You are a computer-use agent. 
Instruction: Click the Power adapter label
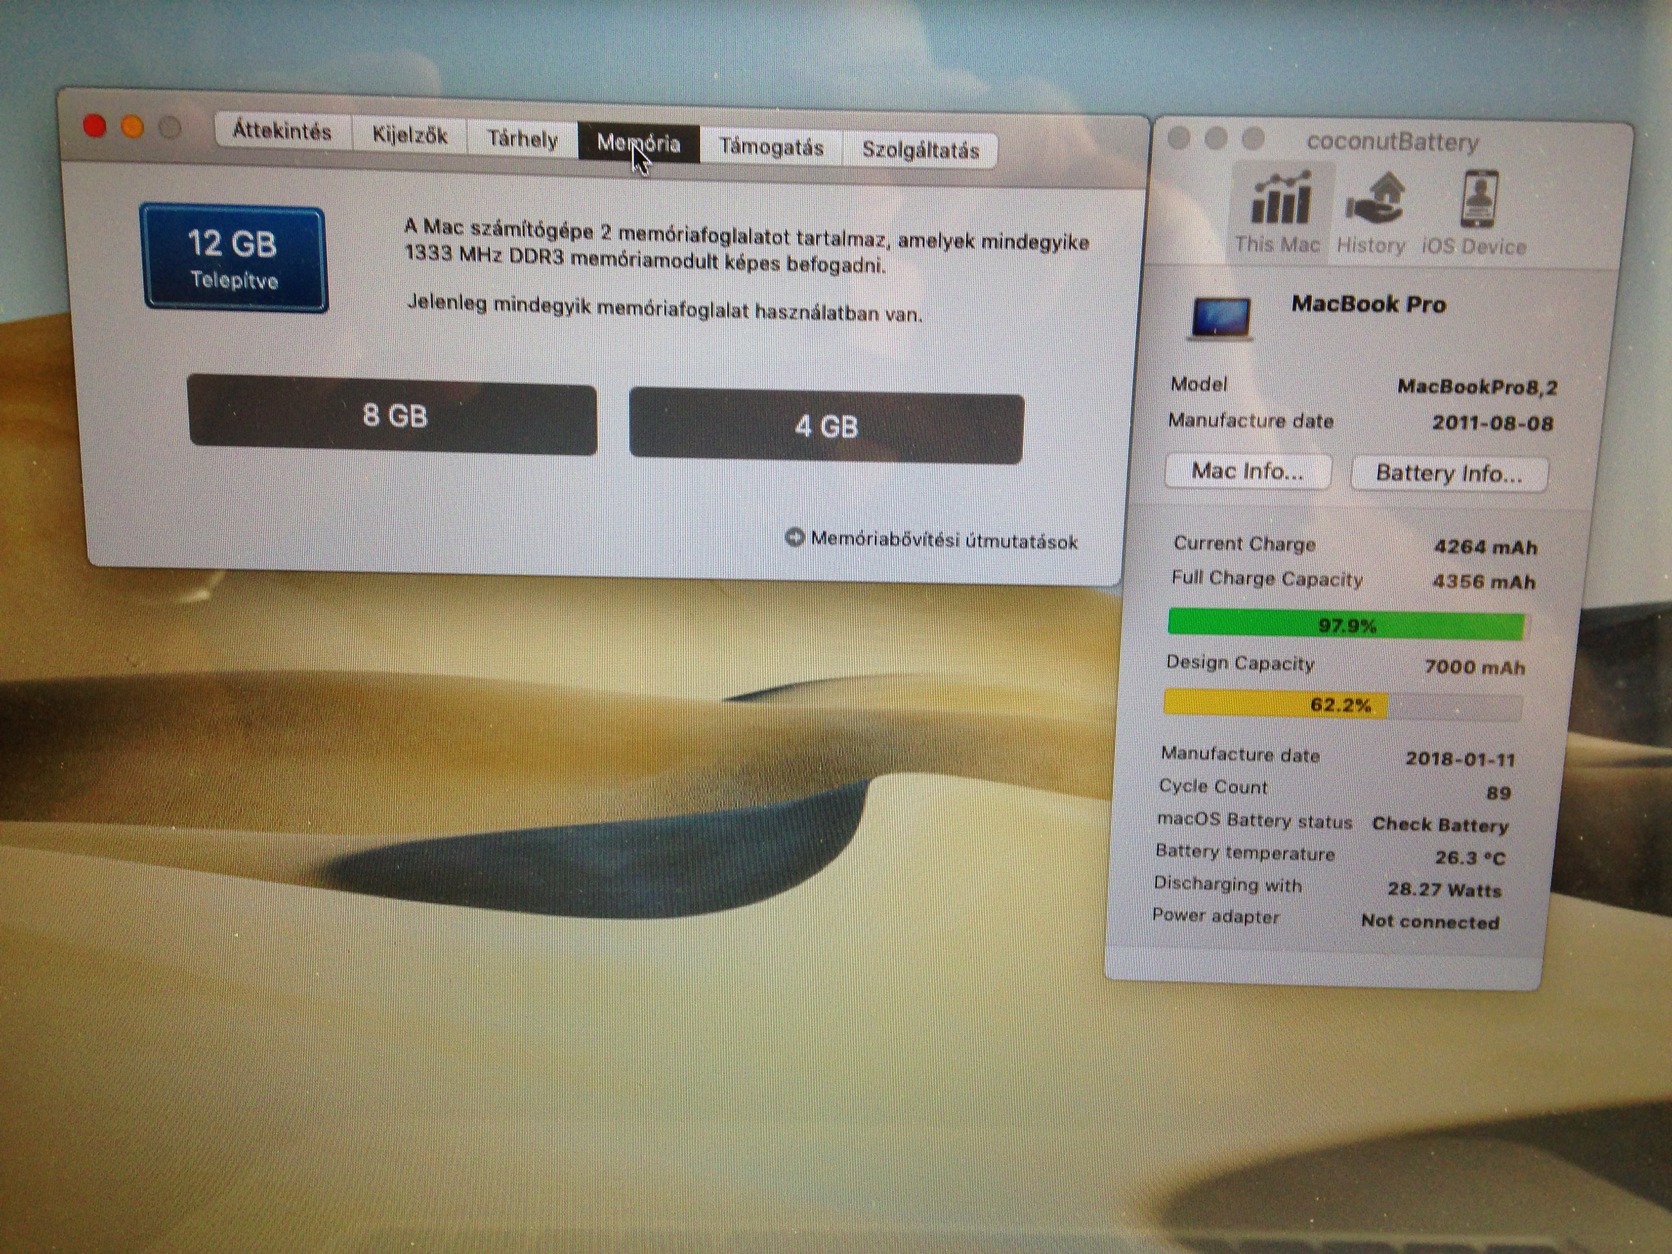tap(1215, 916)
